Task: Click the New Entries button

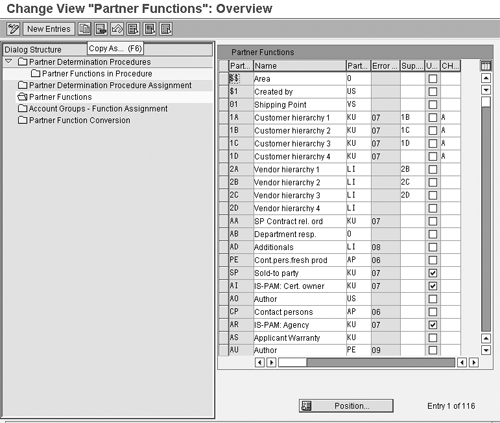Action: coord(49,29)
